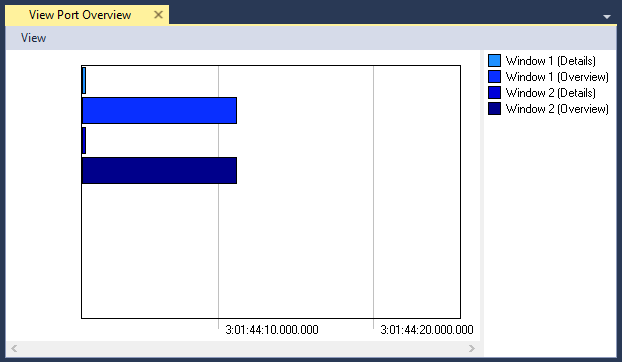
Task: Click the Window 1 (Details) color swatch
Action: pos(494,61)
